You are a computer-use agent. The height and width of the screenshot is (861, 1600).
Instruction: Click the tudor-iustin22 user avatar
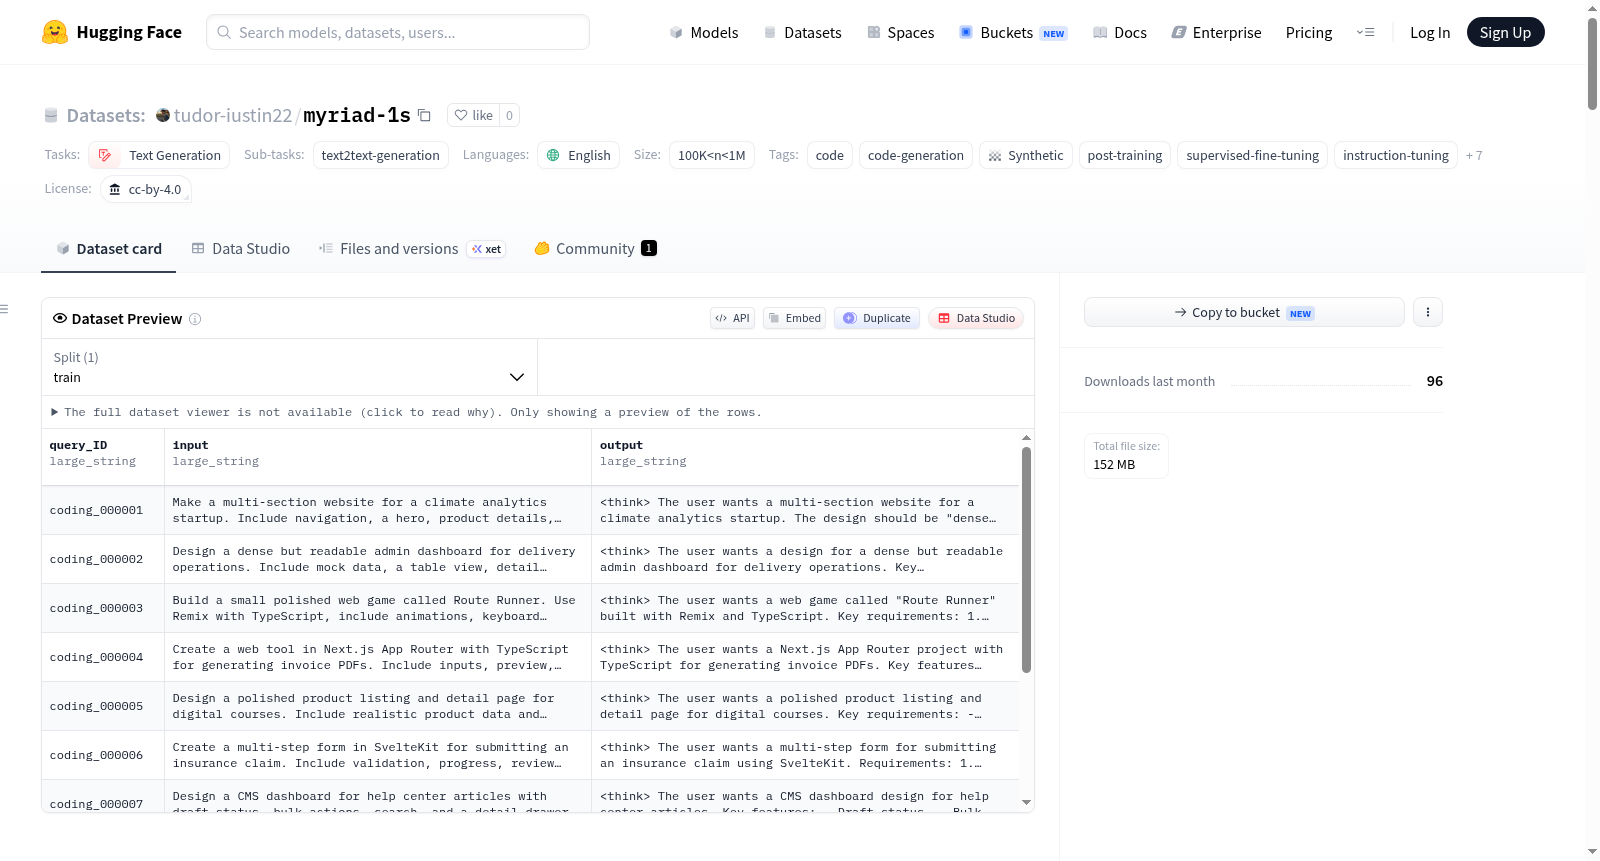point(163,115)
